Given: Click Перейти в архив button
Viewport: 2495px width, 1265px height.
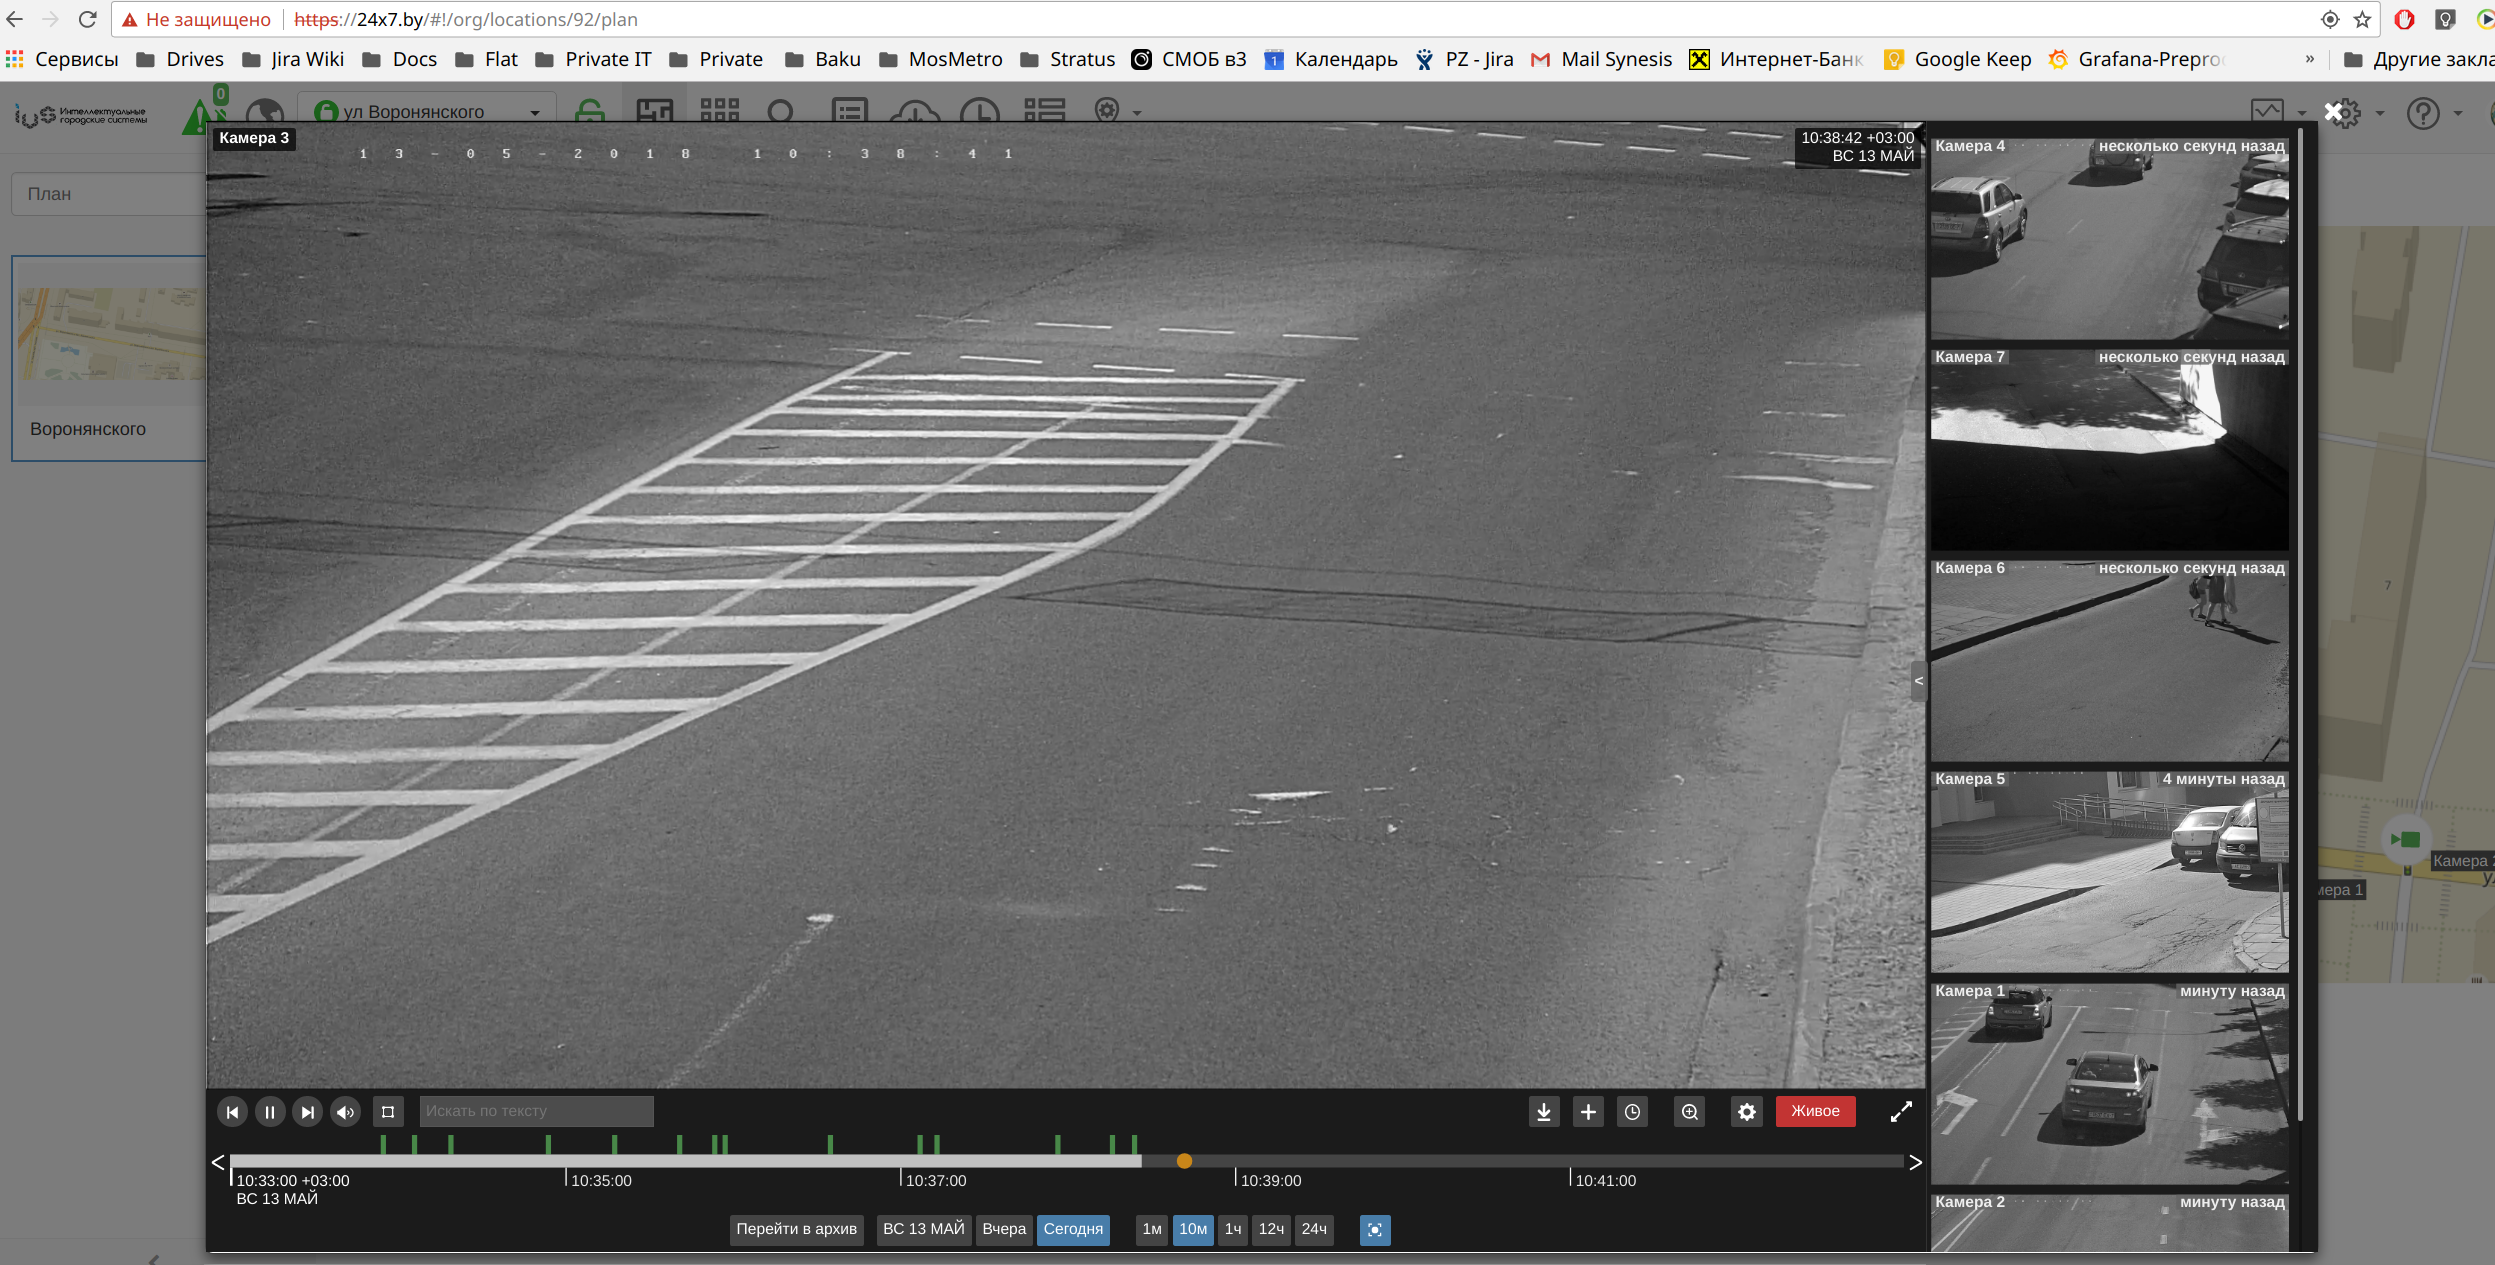Looking at the screenshot, I should coord(796,1229).
